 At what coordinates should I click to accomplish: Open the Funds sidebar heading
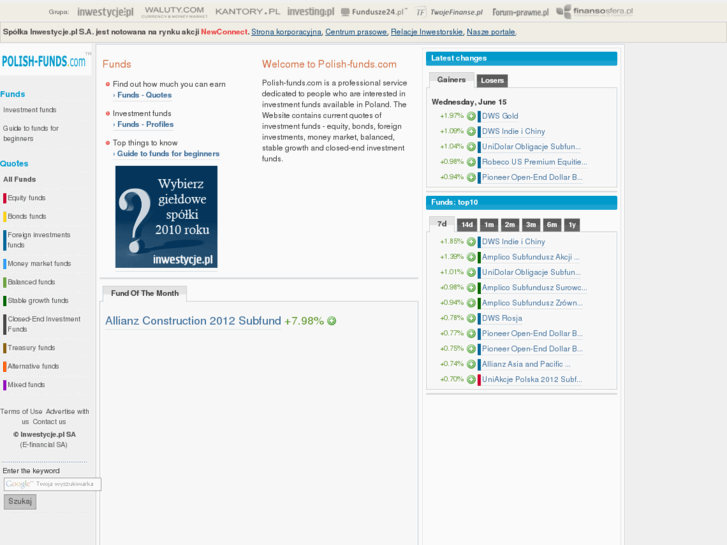(13, 94)
